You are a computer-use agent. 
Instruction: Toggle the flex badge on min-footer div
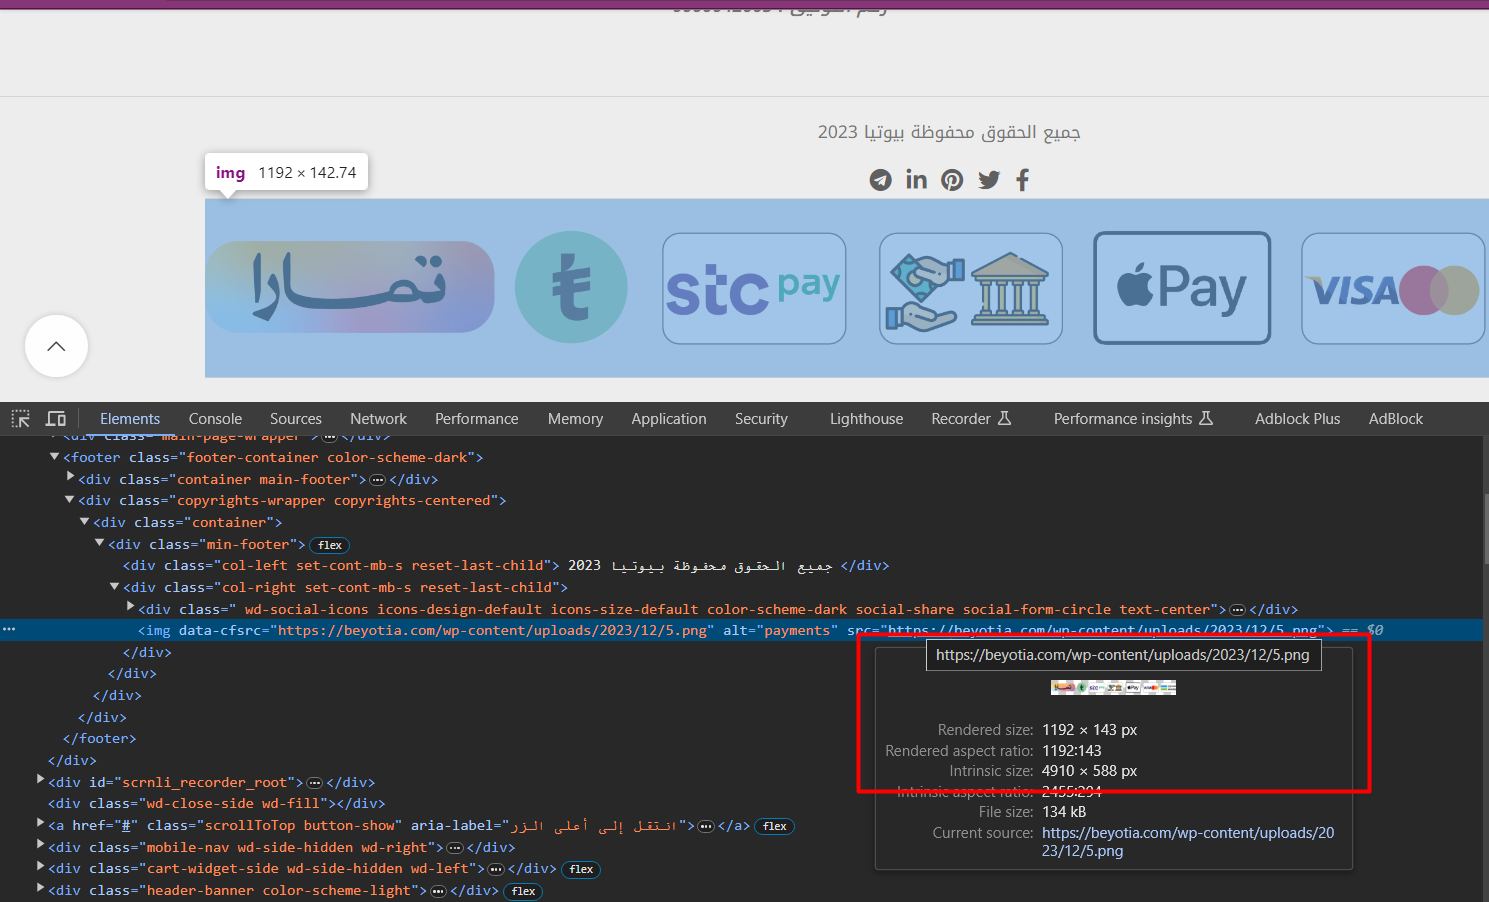330,545
